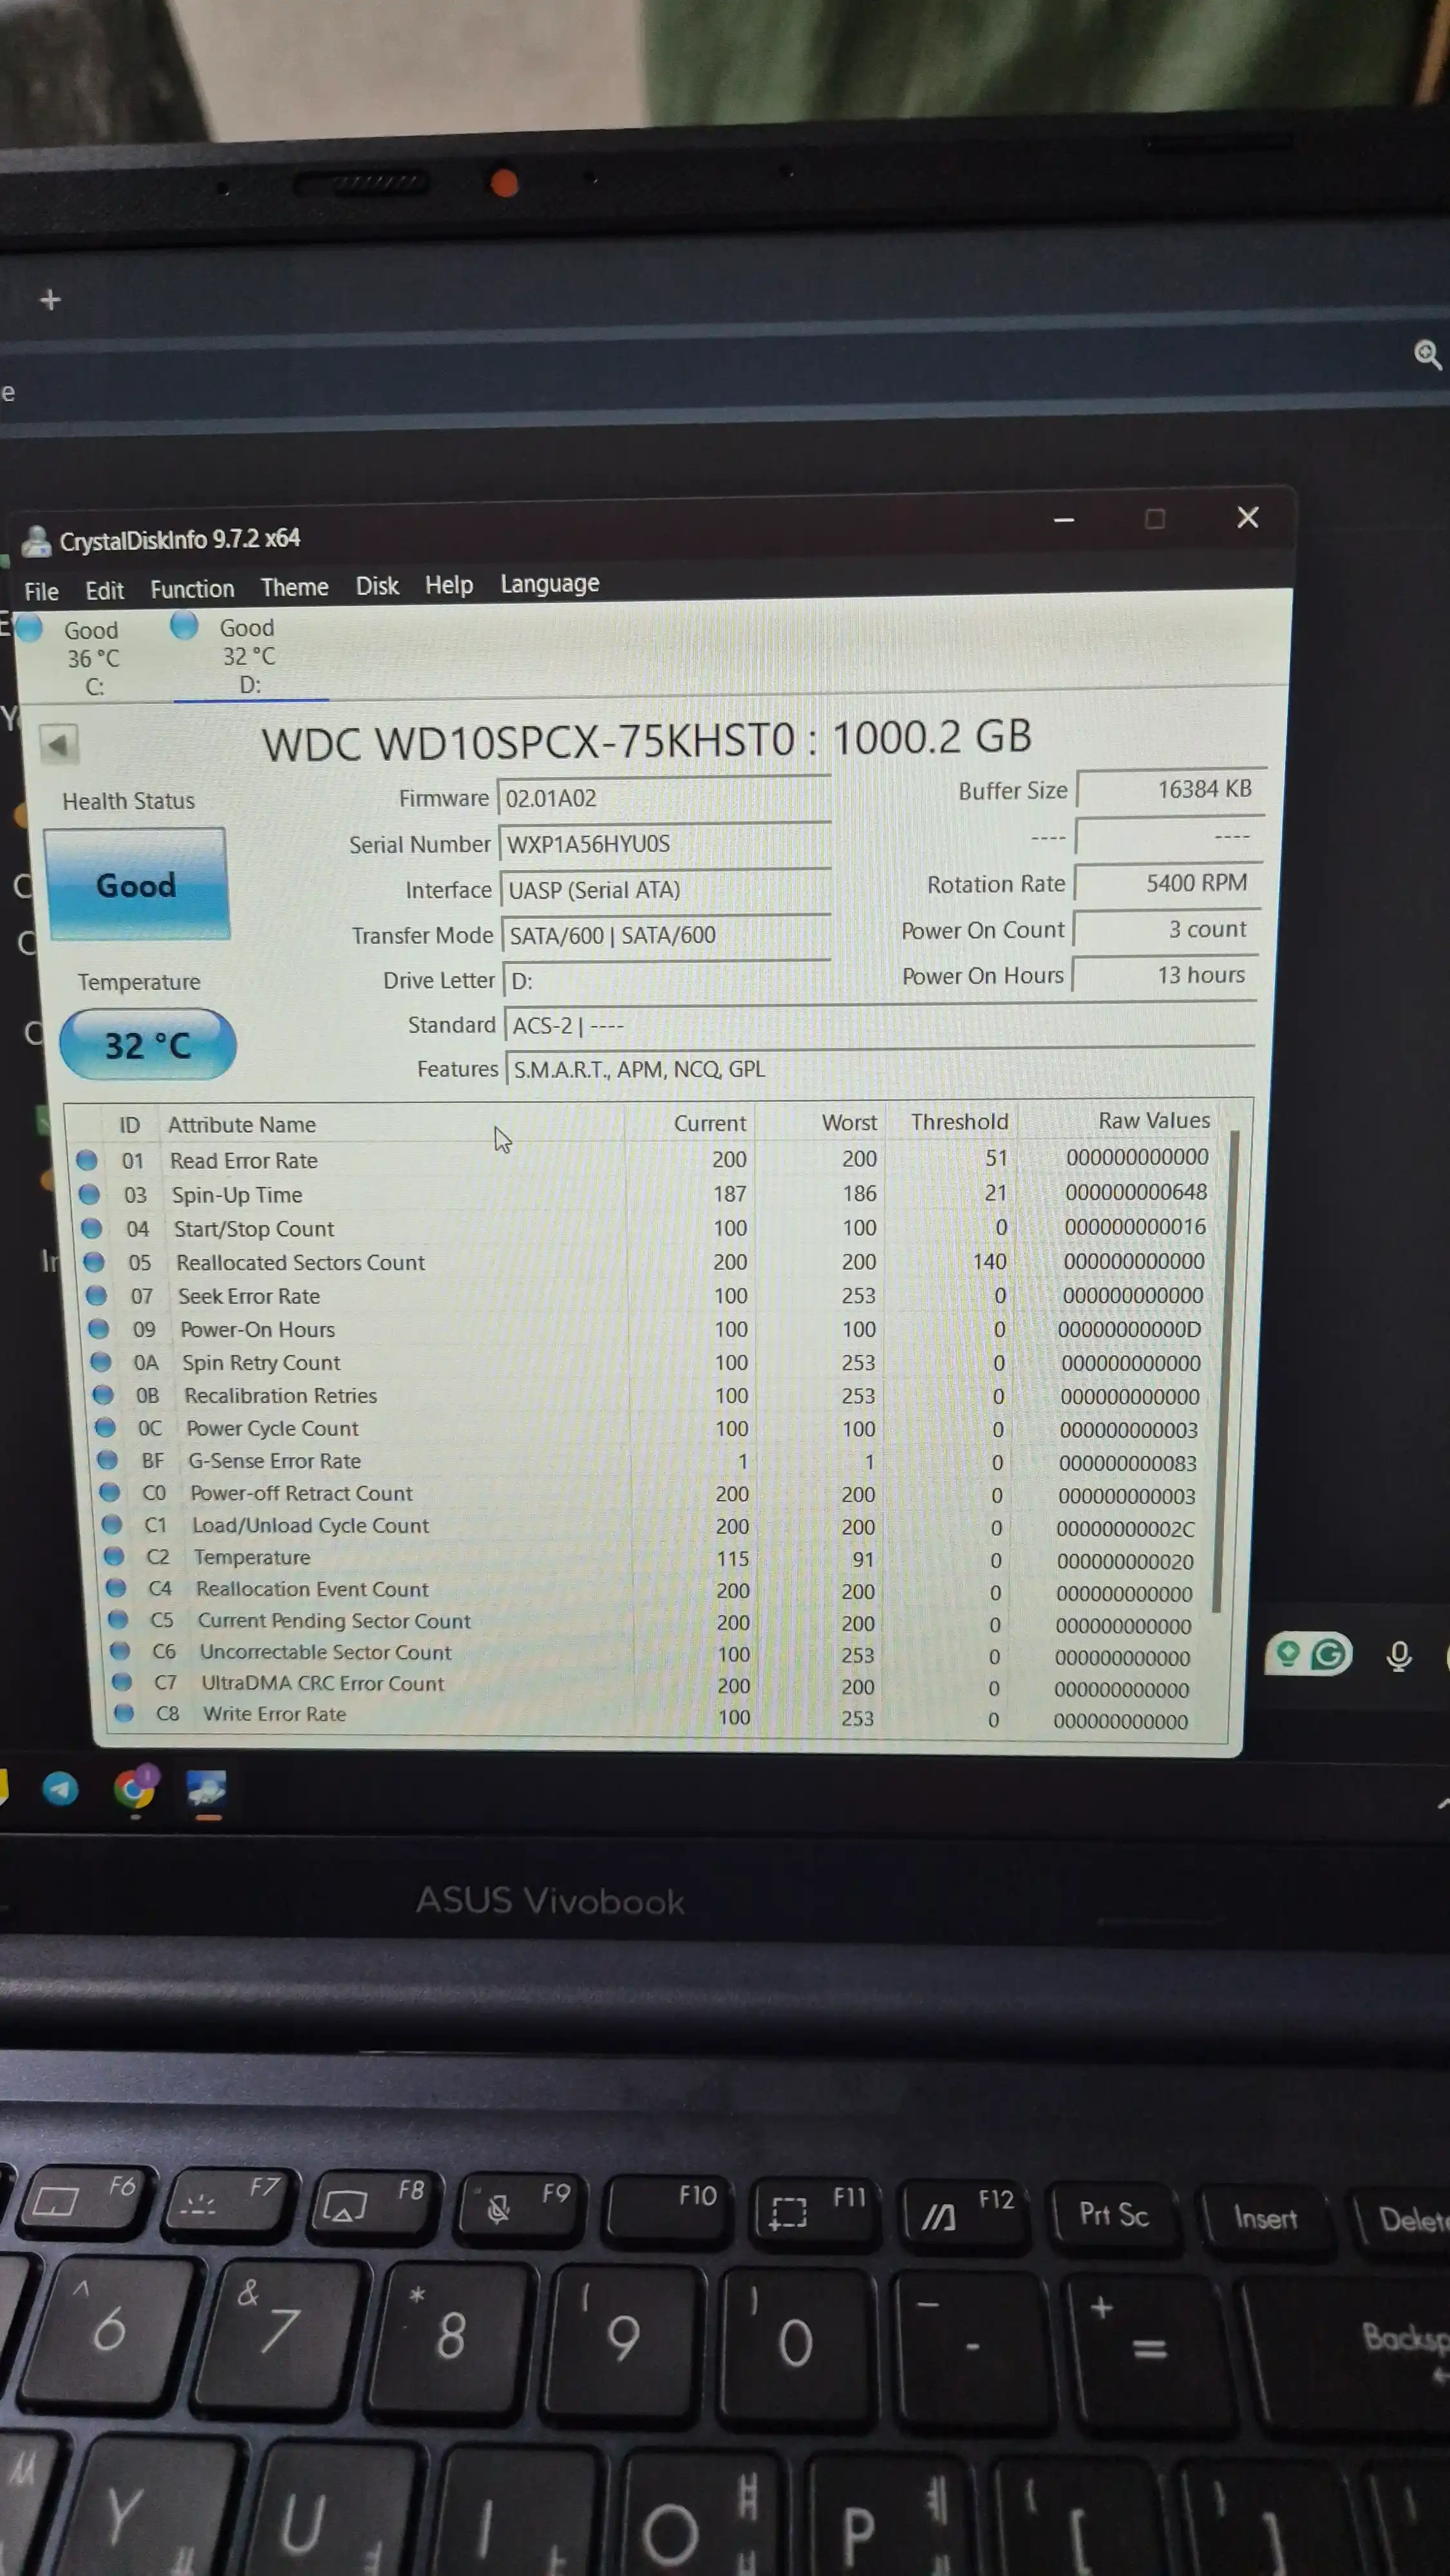The width and height of the screenshot is (1450, 2576).
Task: Open the Help menu
Action: [448, 585]
